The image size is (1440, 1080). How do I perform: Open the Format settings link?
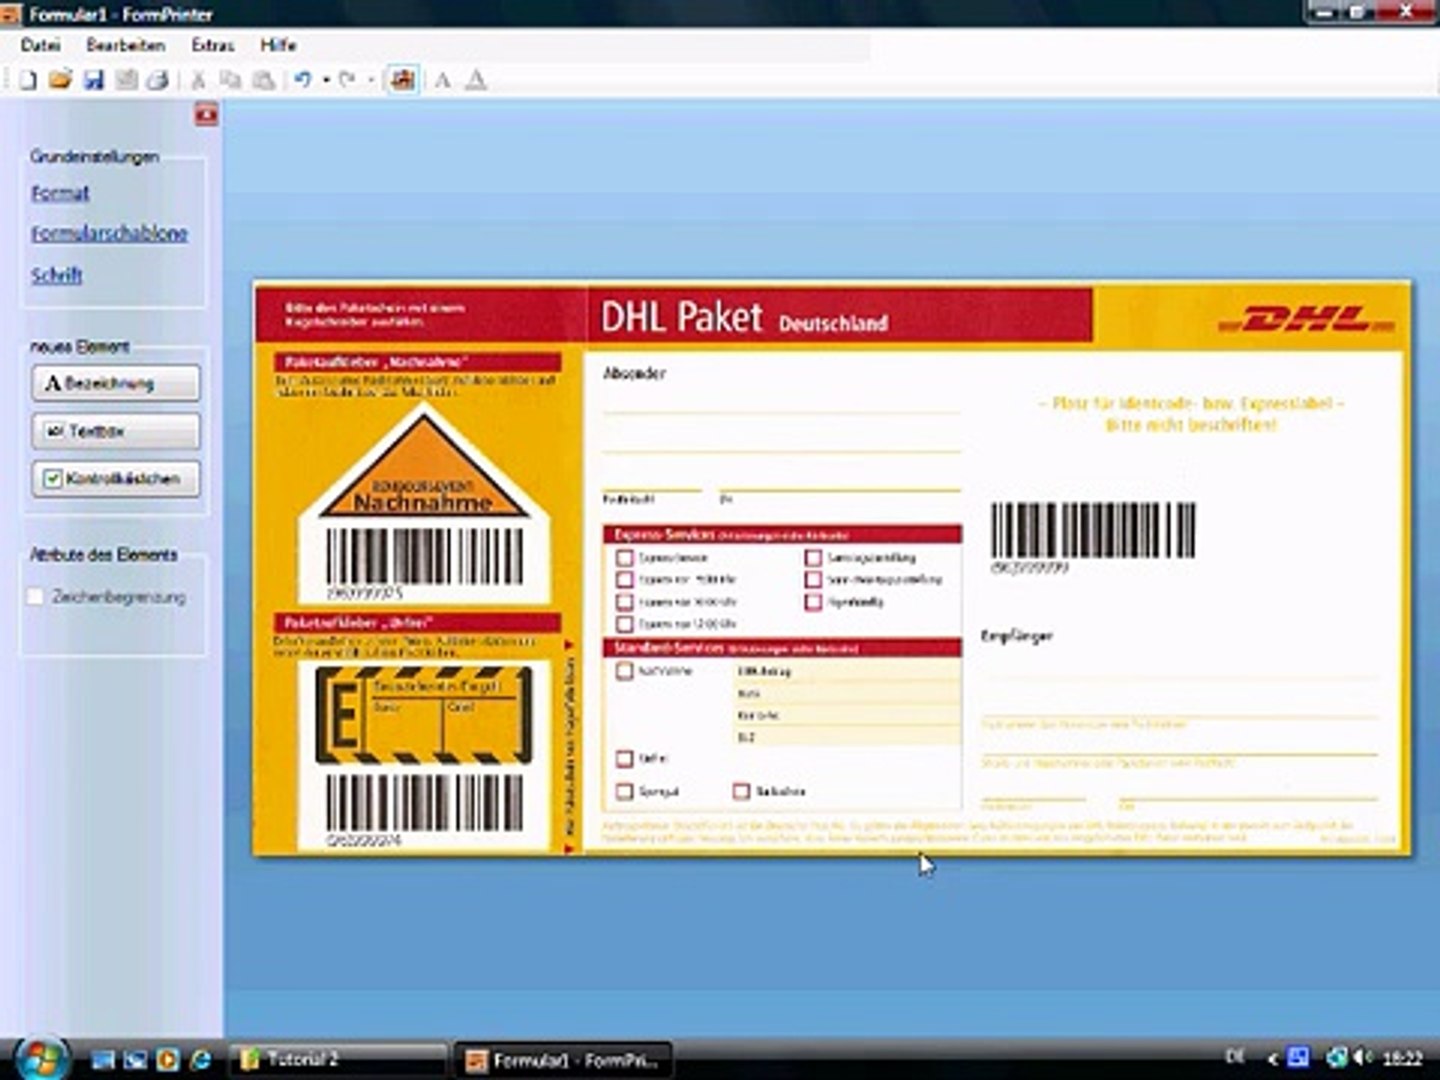click(x=60, y=193)
